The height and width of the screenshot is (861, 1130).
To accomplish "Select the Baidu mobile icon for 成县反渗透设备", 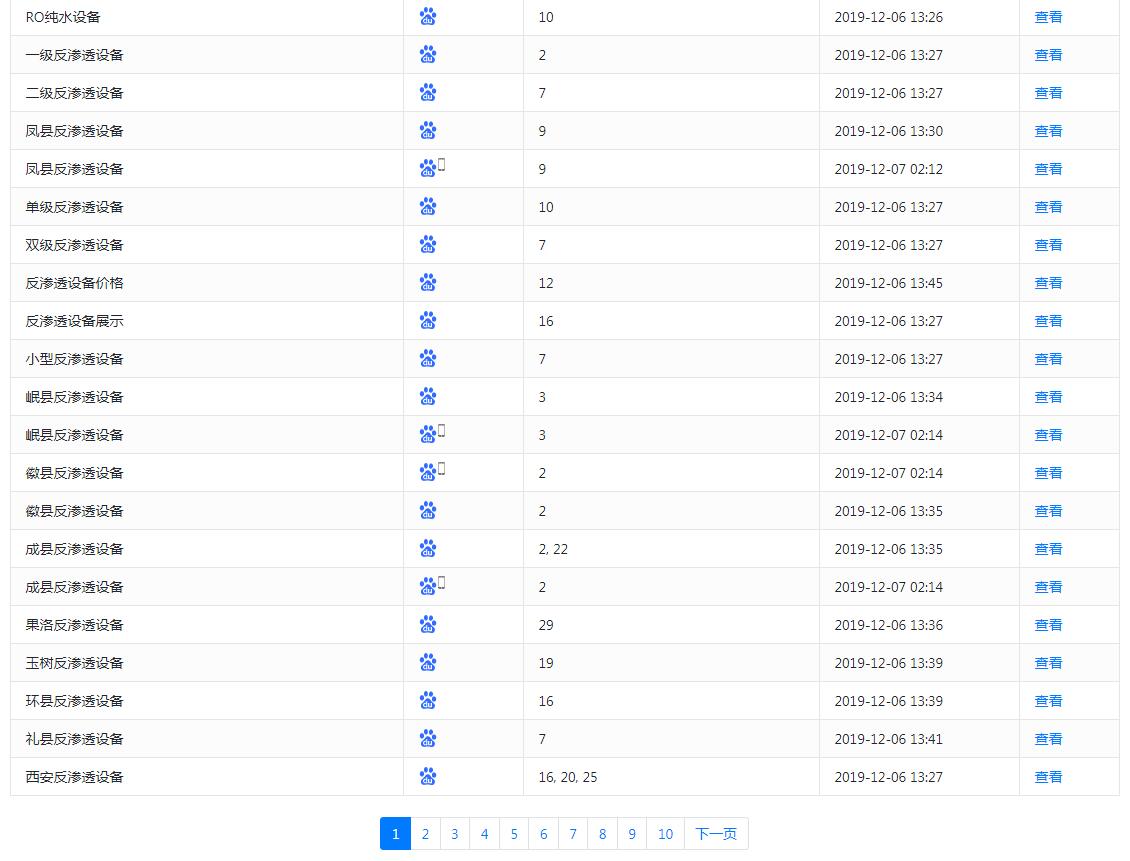I will [x=431, y=587].
